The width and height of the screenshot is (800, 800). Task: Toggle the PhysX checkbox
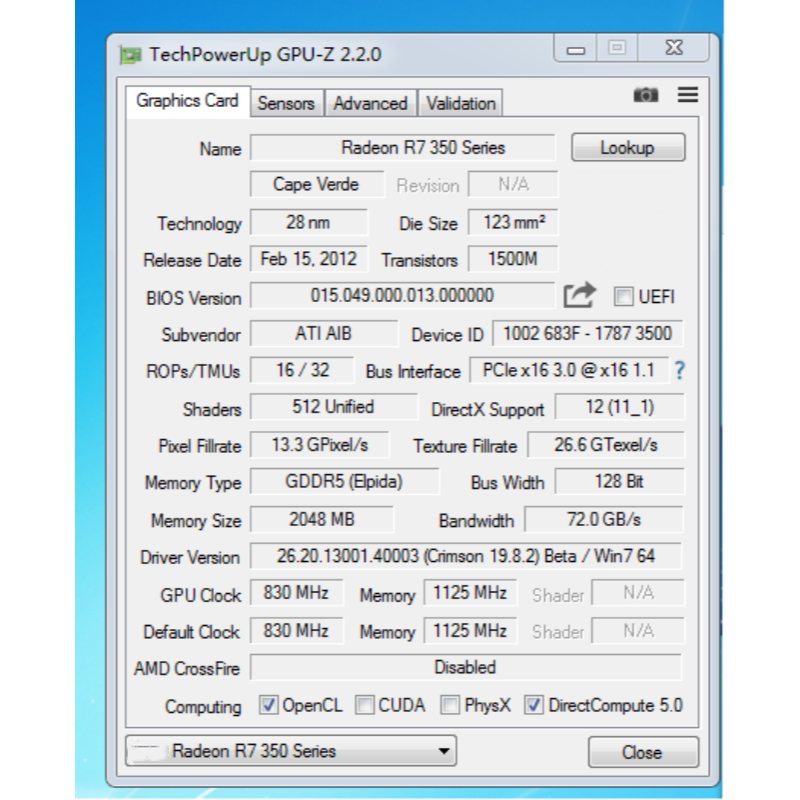tap(450, 705)
